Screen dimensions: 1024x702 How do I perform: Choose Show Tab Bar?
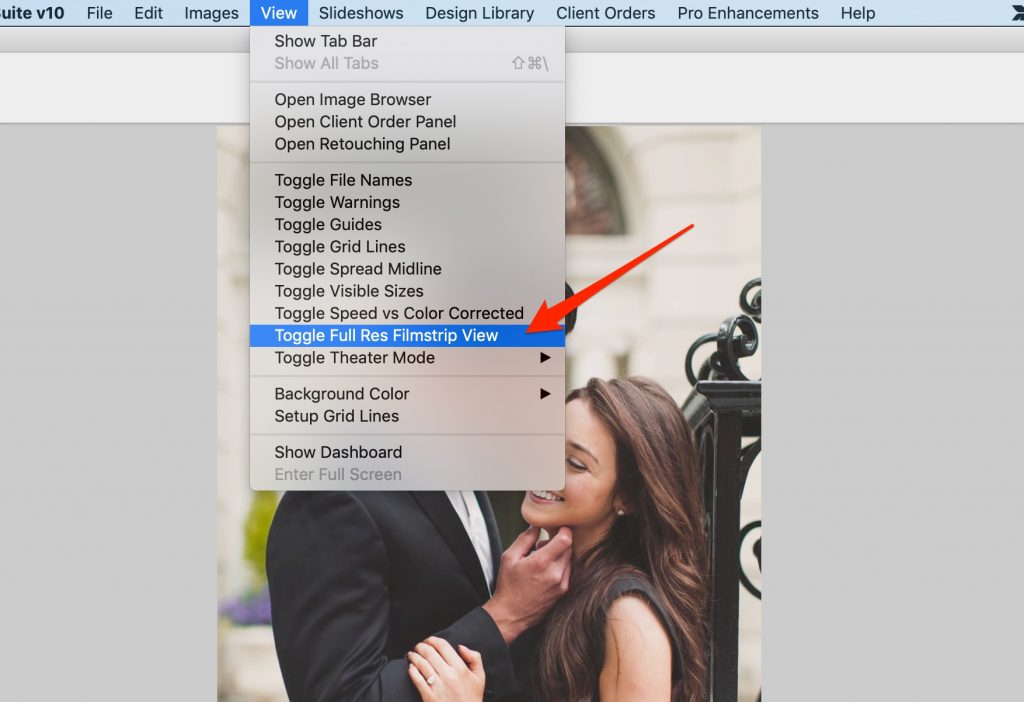click(408, 41)
